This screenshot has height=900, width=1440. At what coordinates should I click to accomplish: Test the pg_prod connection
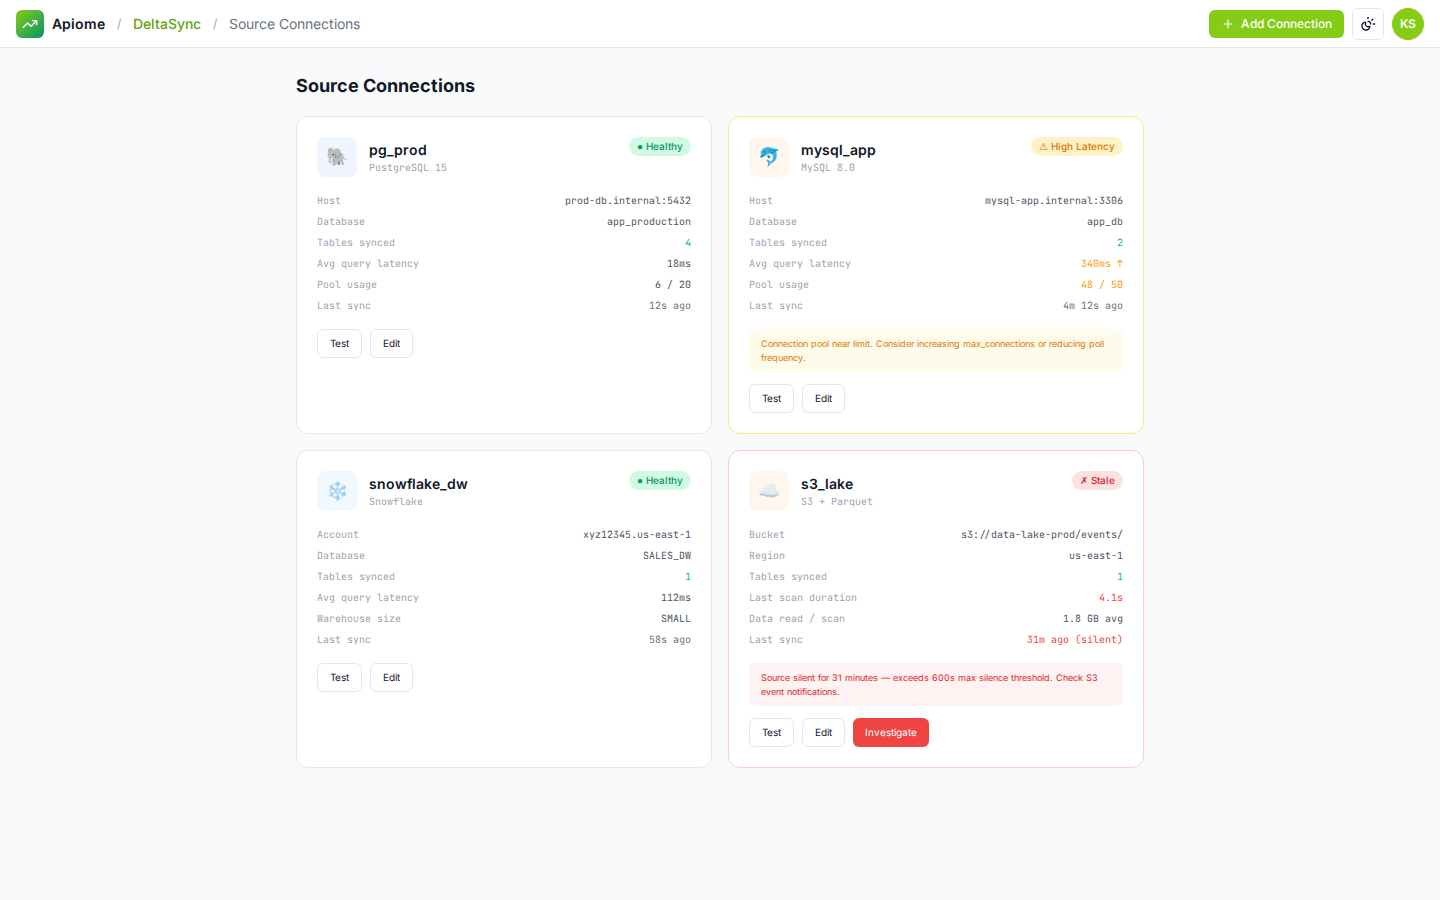[x=340, y=344]
